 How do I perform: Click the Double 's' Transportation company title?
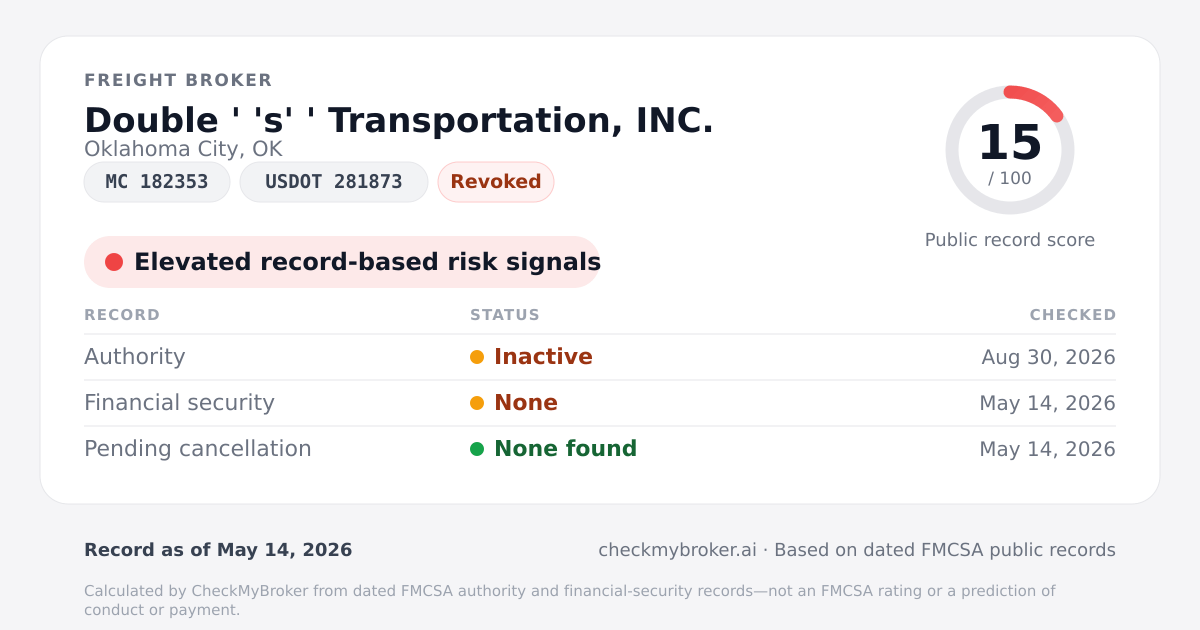point(399,120)
